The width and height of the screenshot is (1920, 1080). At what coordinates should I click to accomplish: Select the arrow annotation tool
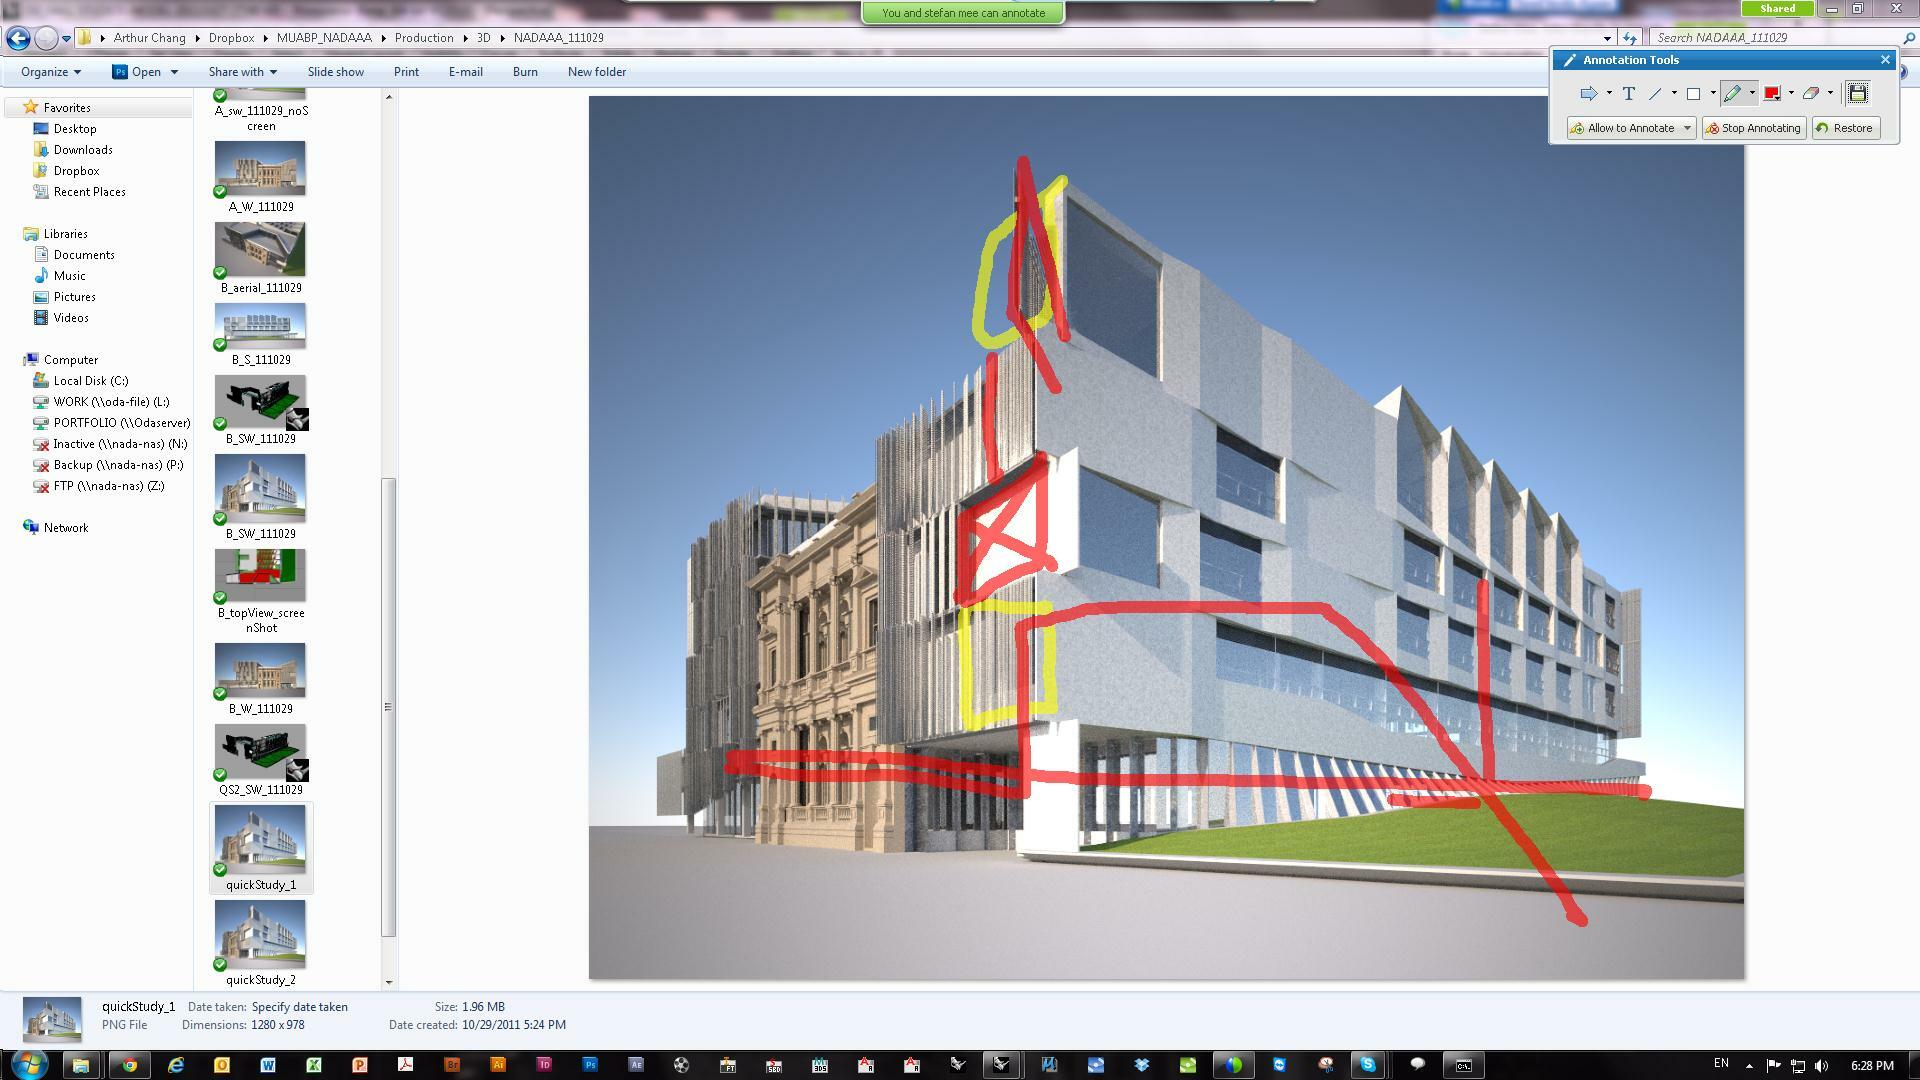pos(1588,93)
